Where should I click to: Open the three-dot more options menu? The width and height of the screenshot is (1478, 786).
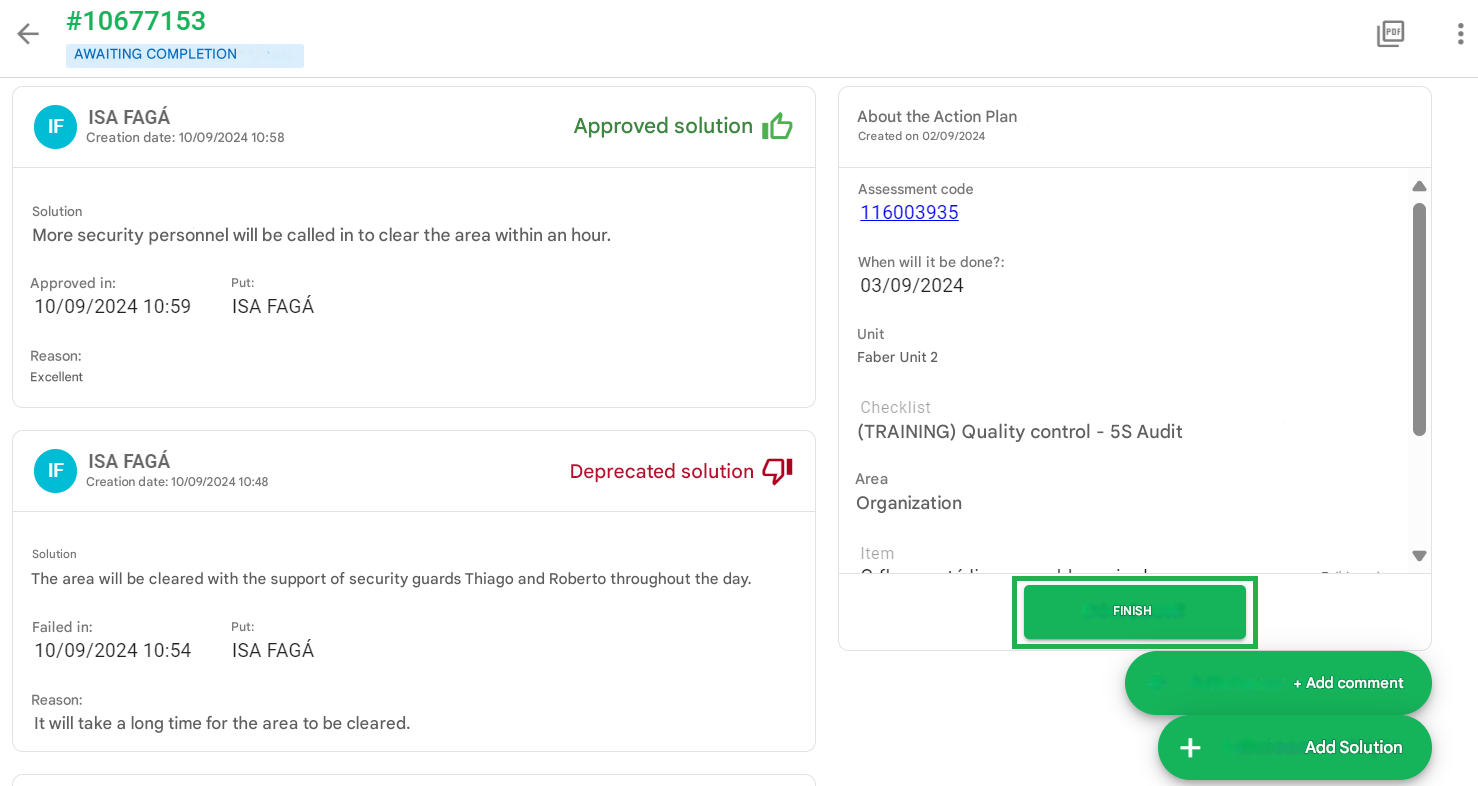click(x=1461, y=34)
